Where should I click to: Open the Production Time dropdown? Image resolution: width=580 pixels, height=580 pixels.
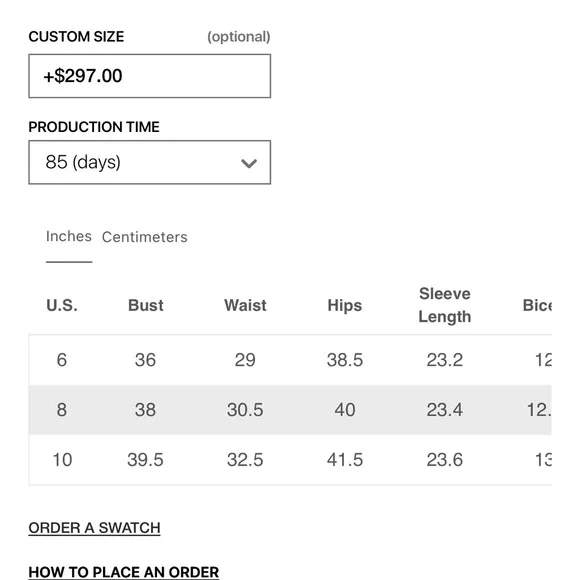[x=149, y=162]
